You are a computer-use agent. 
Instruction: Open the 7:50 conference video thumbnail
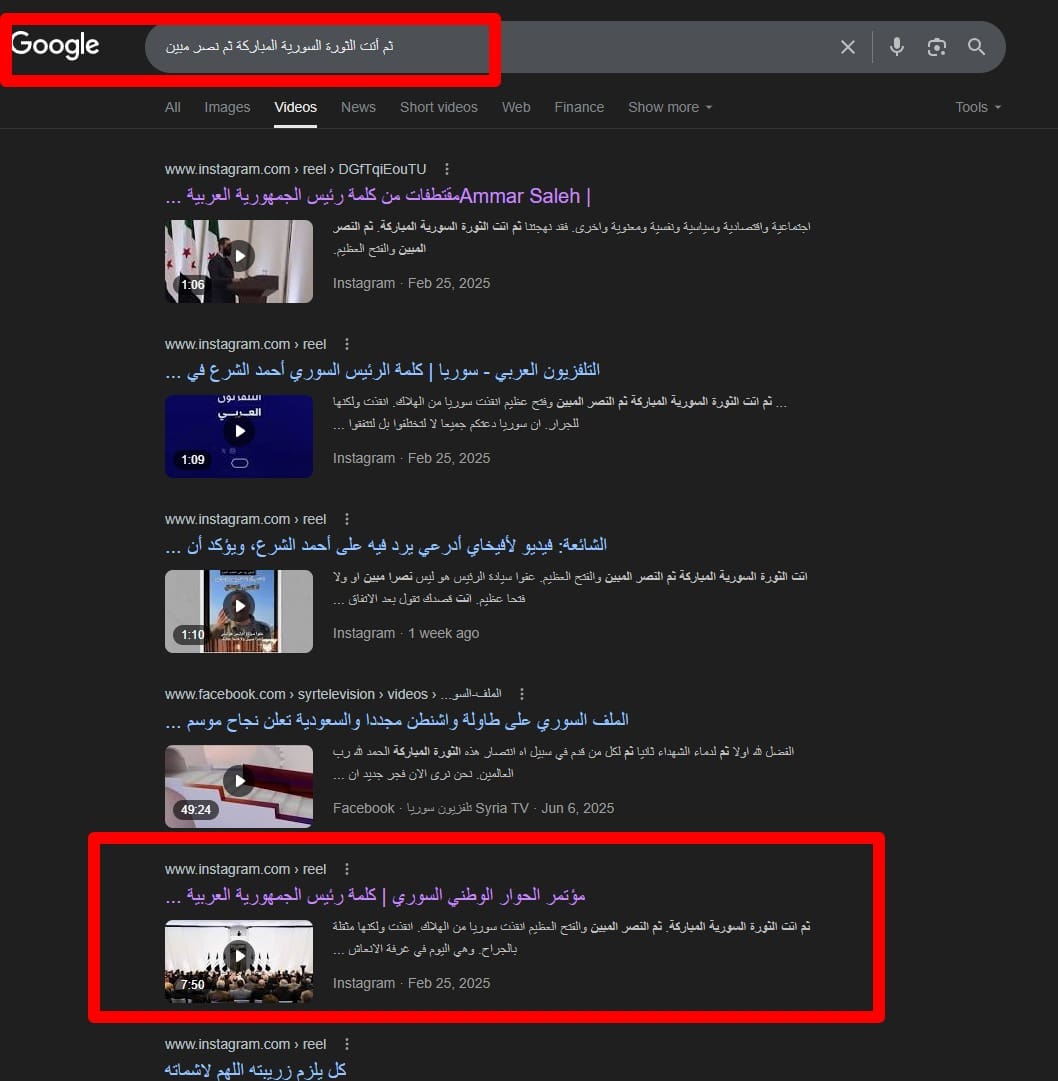click(x=238, y=962)
